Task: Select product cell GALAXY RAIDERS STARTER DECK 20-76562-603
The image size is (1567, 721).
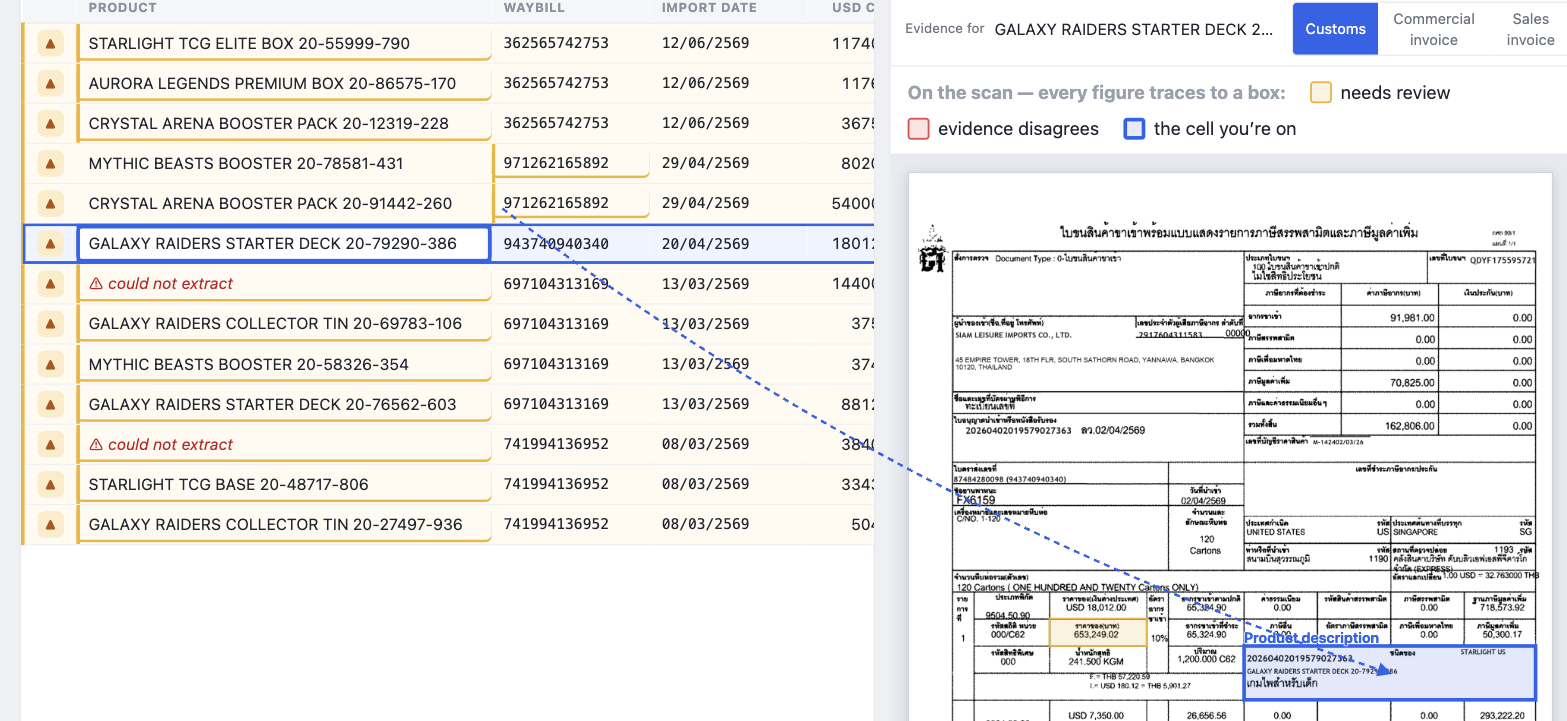Action: pyautogui.click(x=284, y=404)
